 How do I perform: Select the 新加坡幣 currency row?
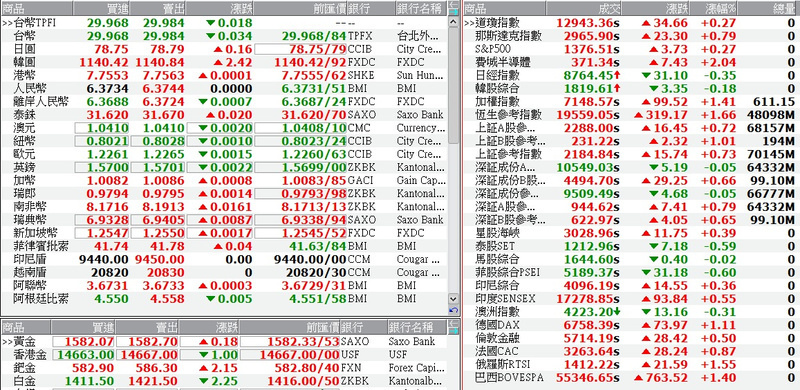tap(223, 233)
